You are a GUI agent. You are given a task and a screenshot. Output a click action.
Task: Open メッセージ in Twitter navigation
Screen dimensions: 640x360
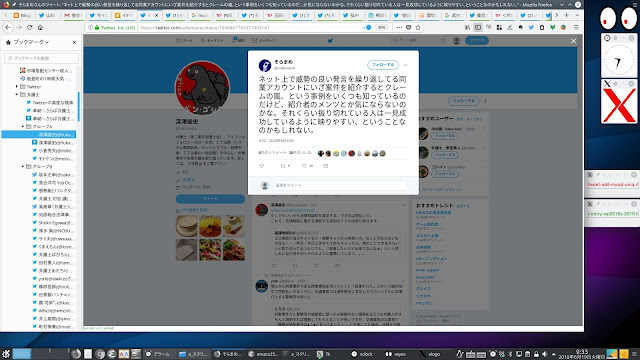tap(264, 40)
